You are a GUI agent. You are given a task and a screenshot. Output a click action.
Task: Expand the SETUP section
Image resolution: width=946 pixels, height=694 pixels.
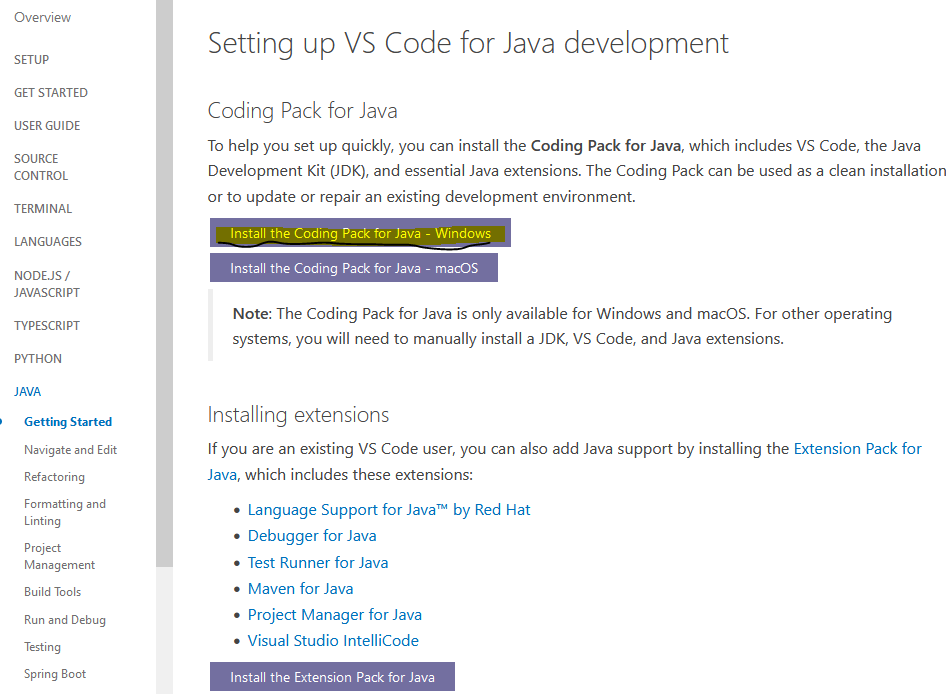pyautogui.click(x=31, y=60)
